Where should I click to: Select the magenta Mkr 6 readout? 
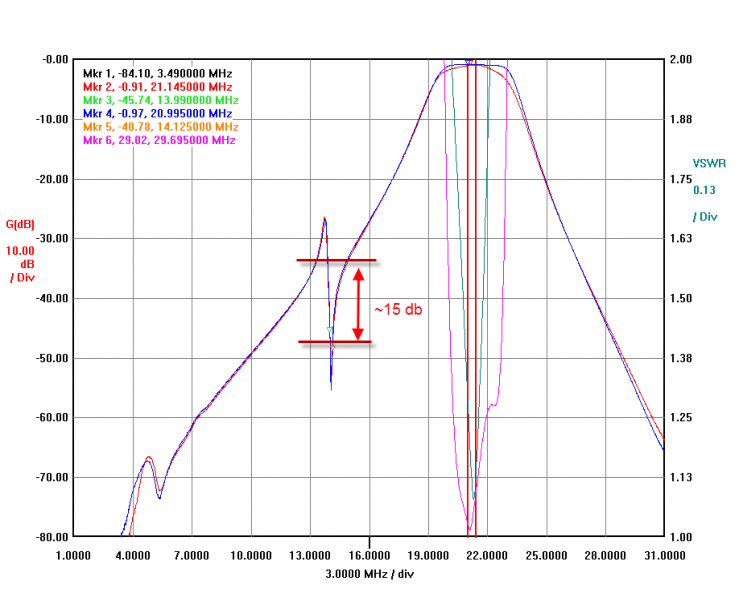coord(157,141)
